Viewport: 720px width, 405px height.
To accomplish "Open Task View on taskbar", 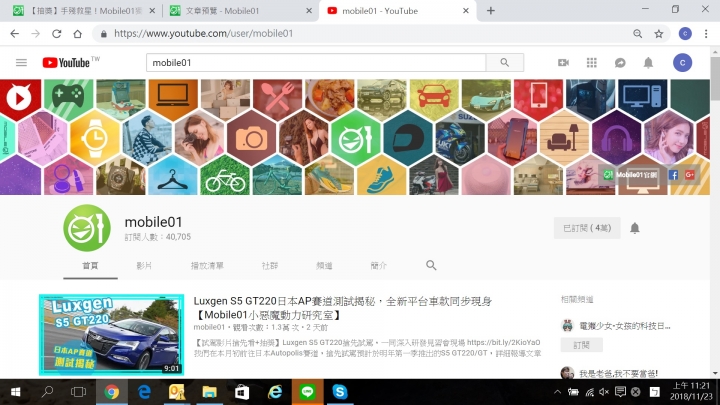I will click(x=79, y=392).
